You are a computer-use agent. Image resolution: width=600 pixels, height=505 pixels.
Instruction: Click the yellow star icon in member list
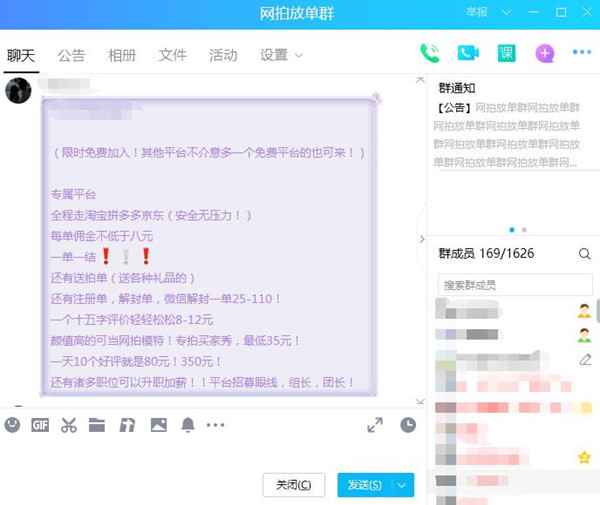[x=584, y=457]
